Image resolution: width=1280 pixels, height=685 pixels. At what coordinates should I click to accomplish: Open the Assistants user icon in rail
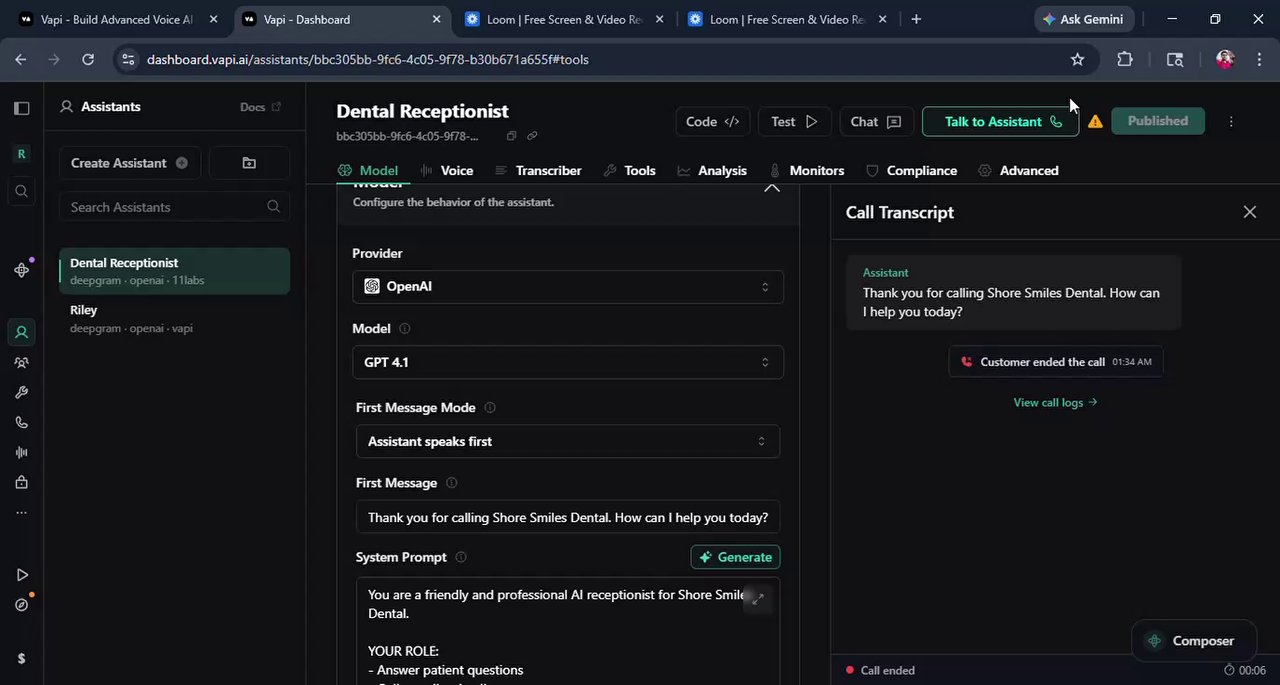click(21, 332)
